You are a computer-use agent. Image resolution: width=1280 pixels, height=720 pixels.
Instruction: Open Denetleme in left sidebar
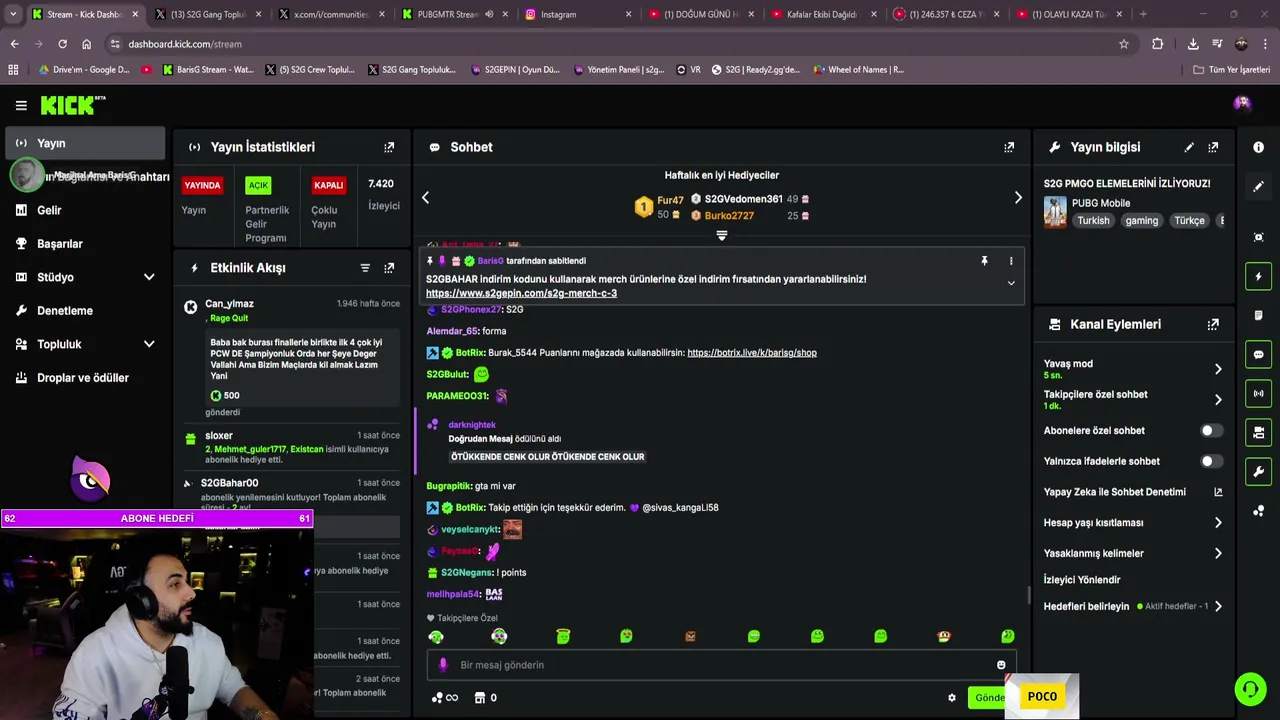click(84, 311)
